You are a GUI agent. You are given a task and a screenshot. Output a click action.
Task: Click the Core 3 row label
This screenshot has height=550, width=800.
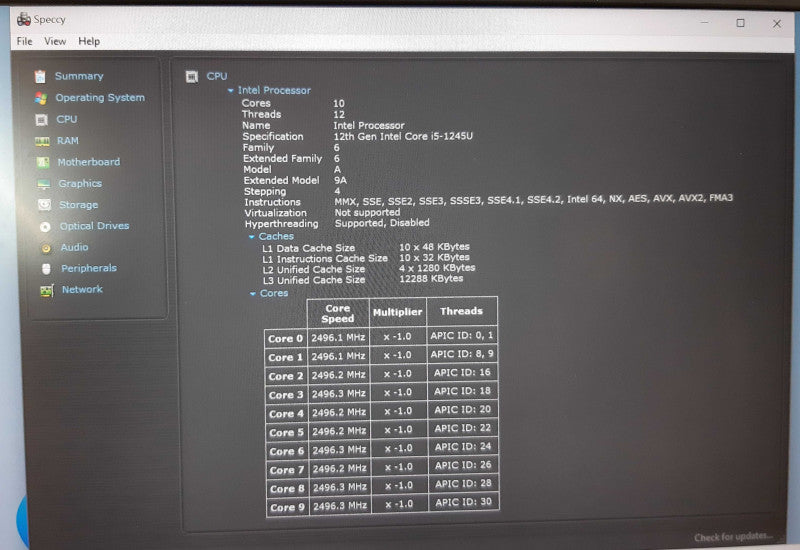click(x=286, y=395)
